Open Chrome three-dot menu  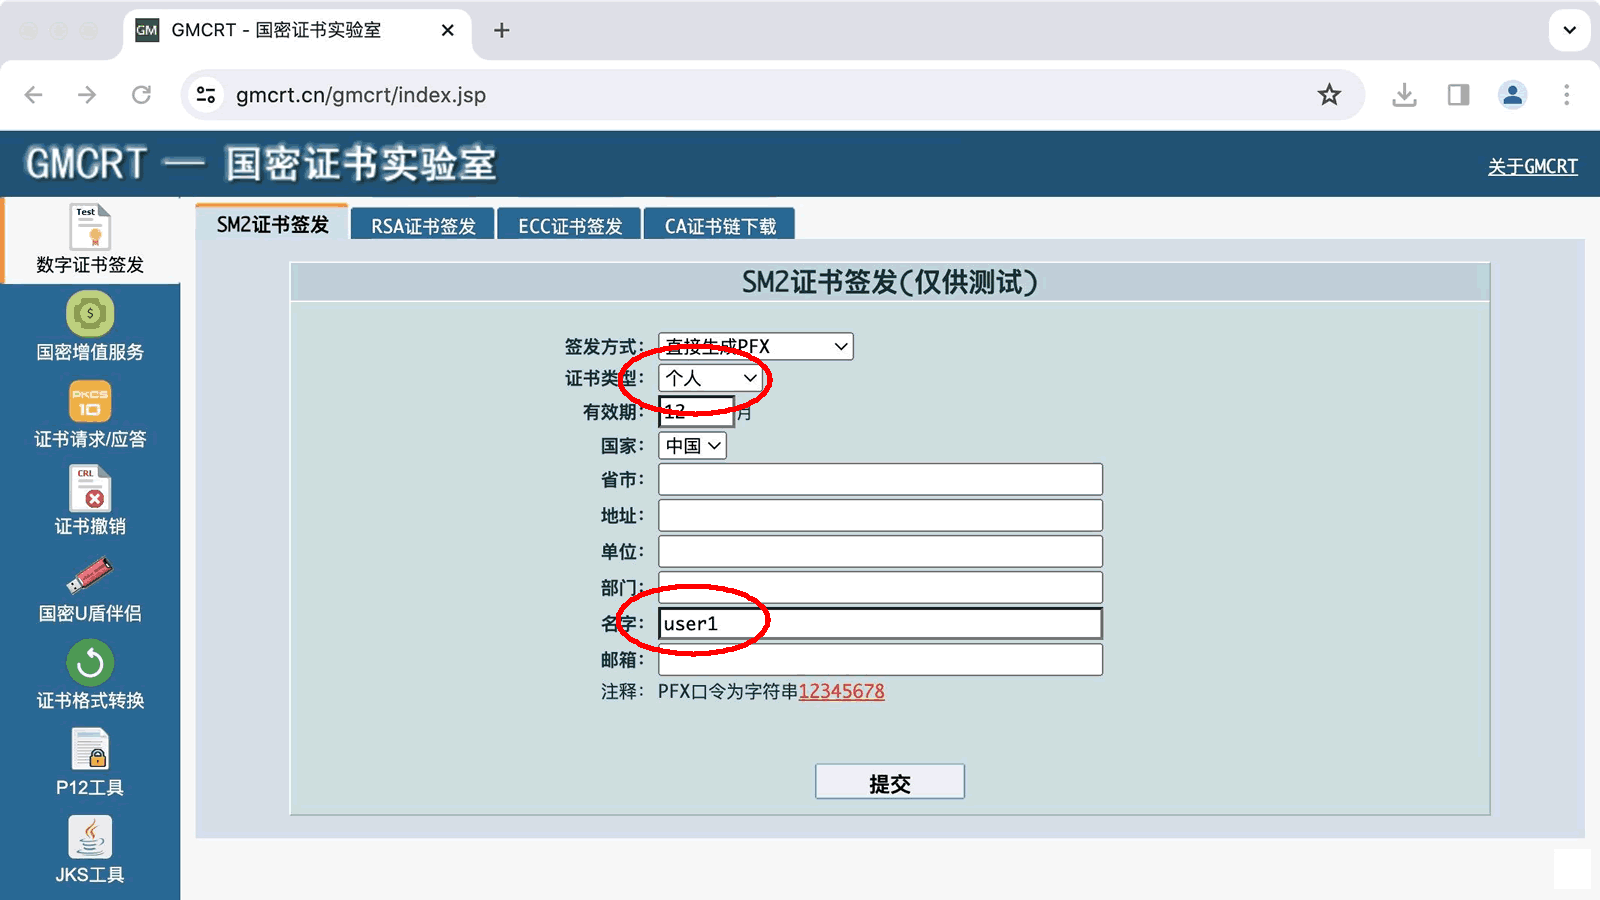[x=1566, y=95]
